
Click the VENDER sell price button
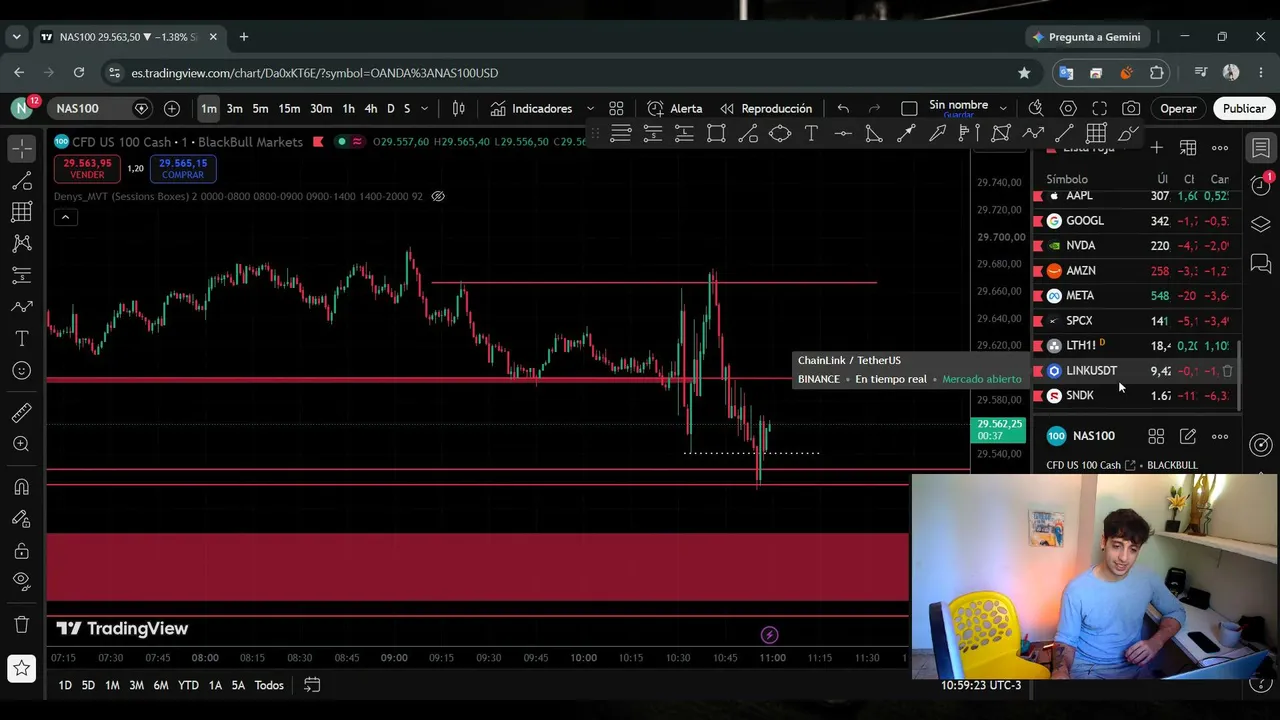coord(87,168)
